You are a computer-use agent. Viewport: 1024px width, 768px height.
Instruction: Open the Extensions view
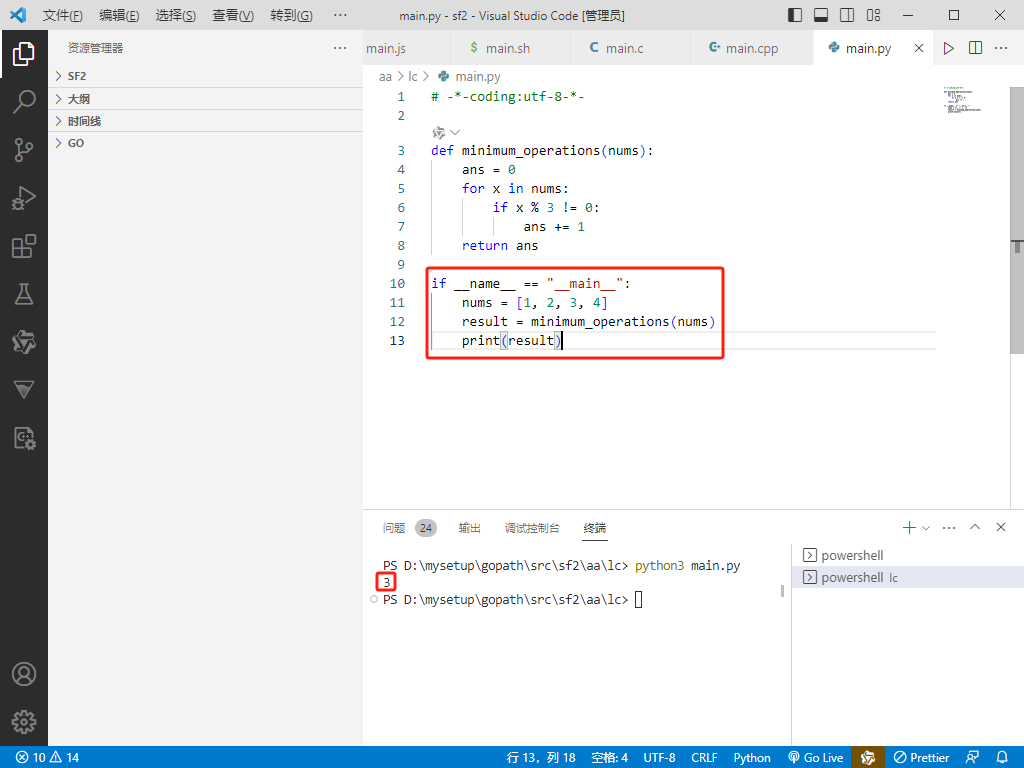(x=24, y=246)
